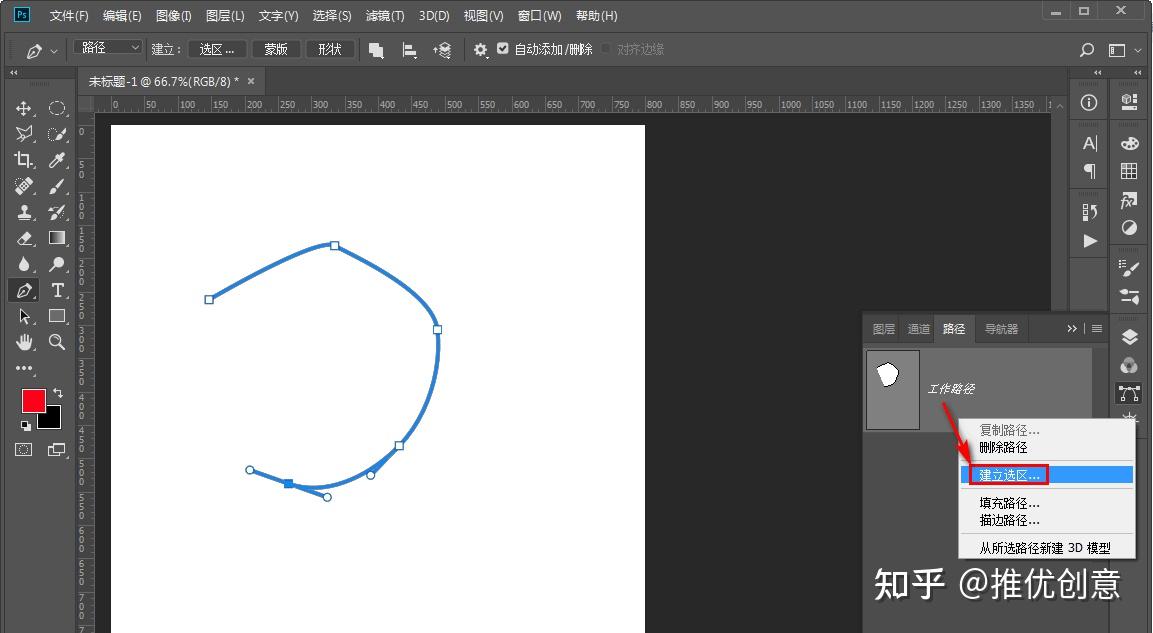Open the 路径 mode dropdown
Screen dimensions: 1153x633
click(x=108, y=48)
